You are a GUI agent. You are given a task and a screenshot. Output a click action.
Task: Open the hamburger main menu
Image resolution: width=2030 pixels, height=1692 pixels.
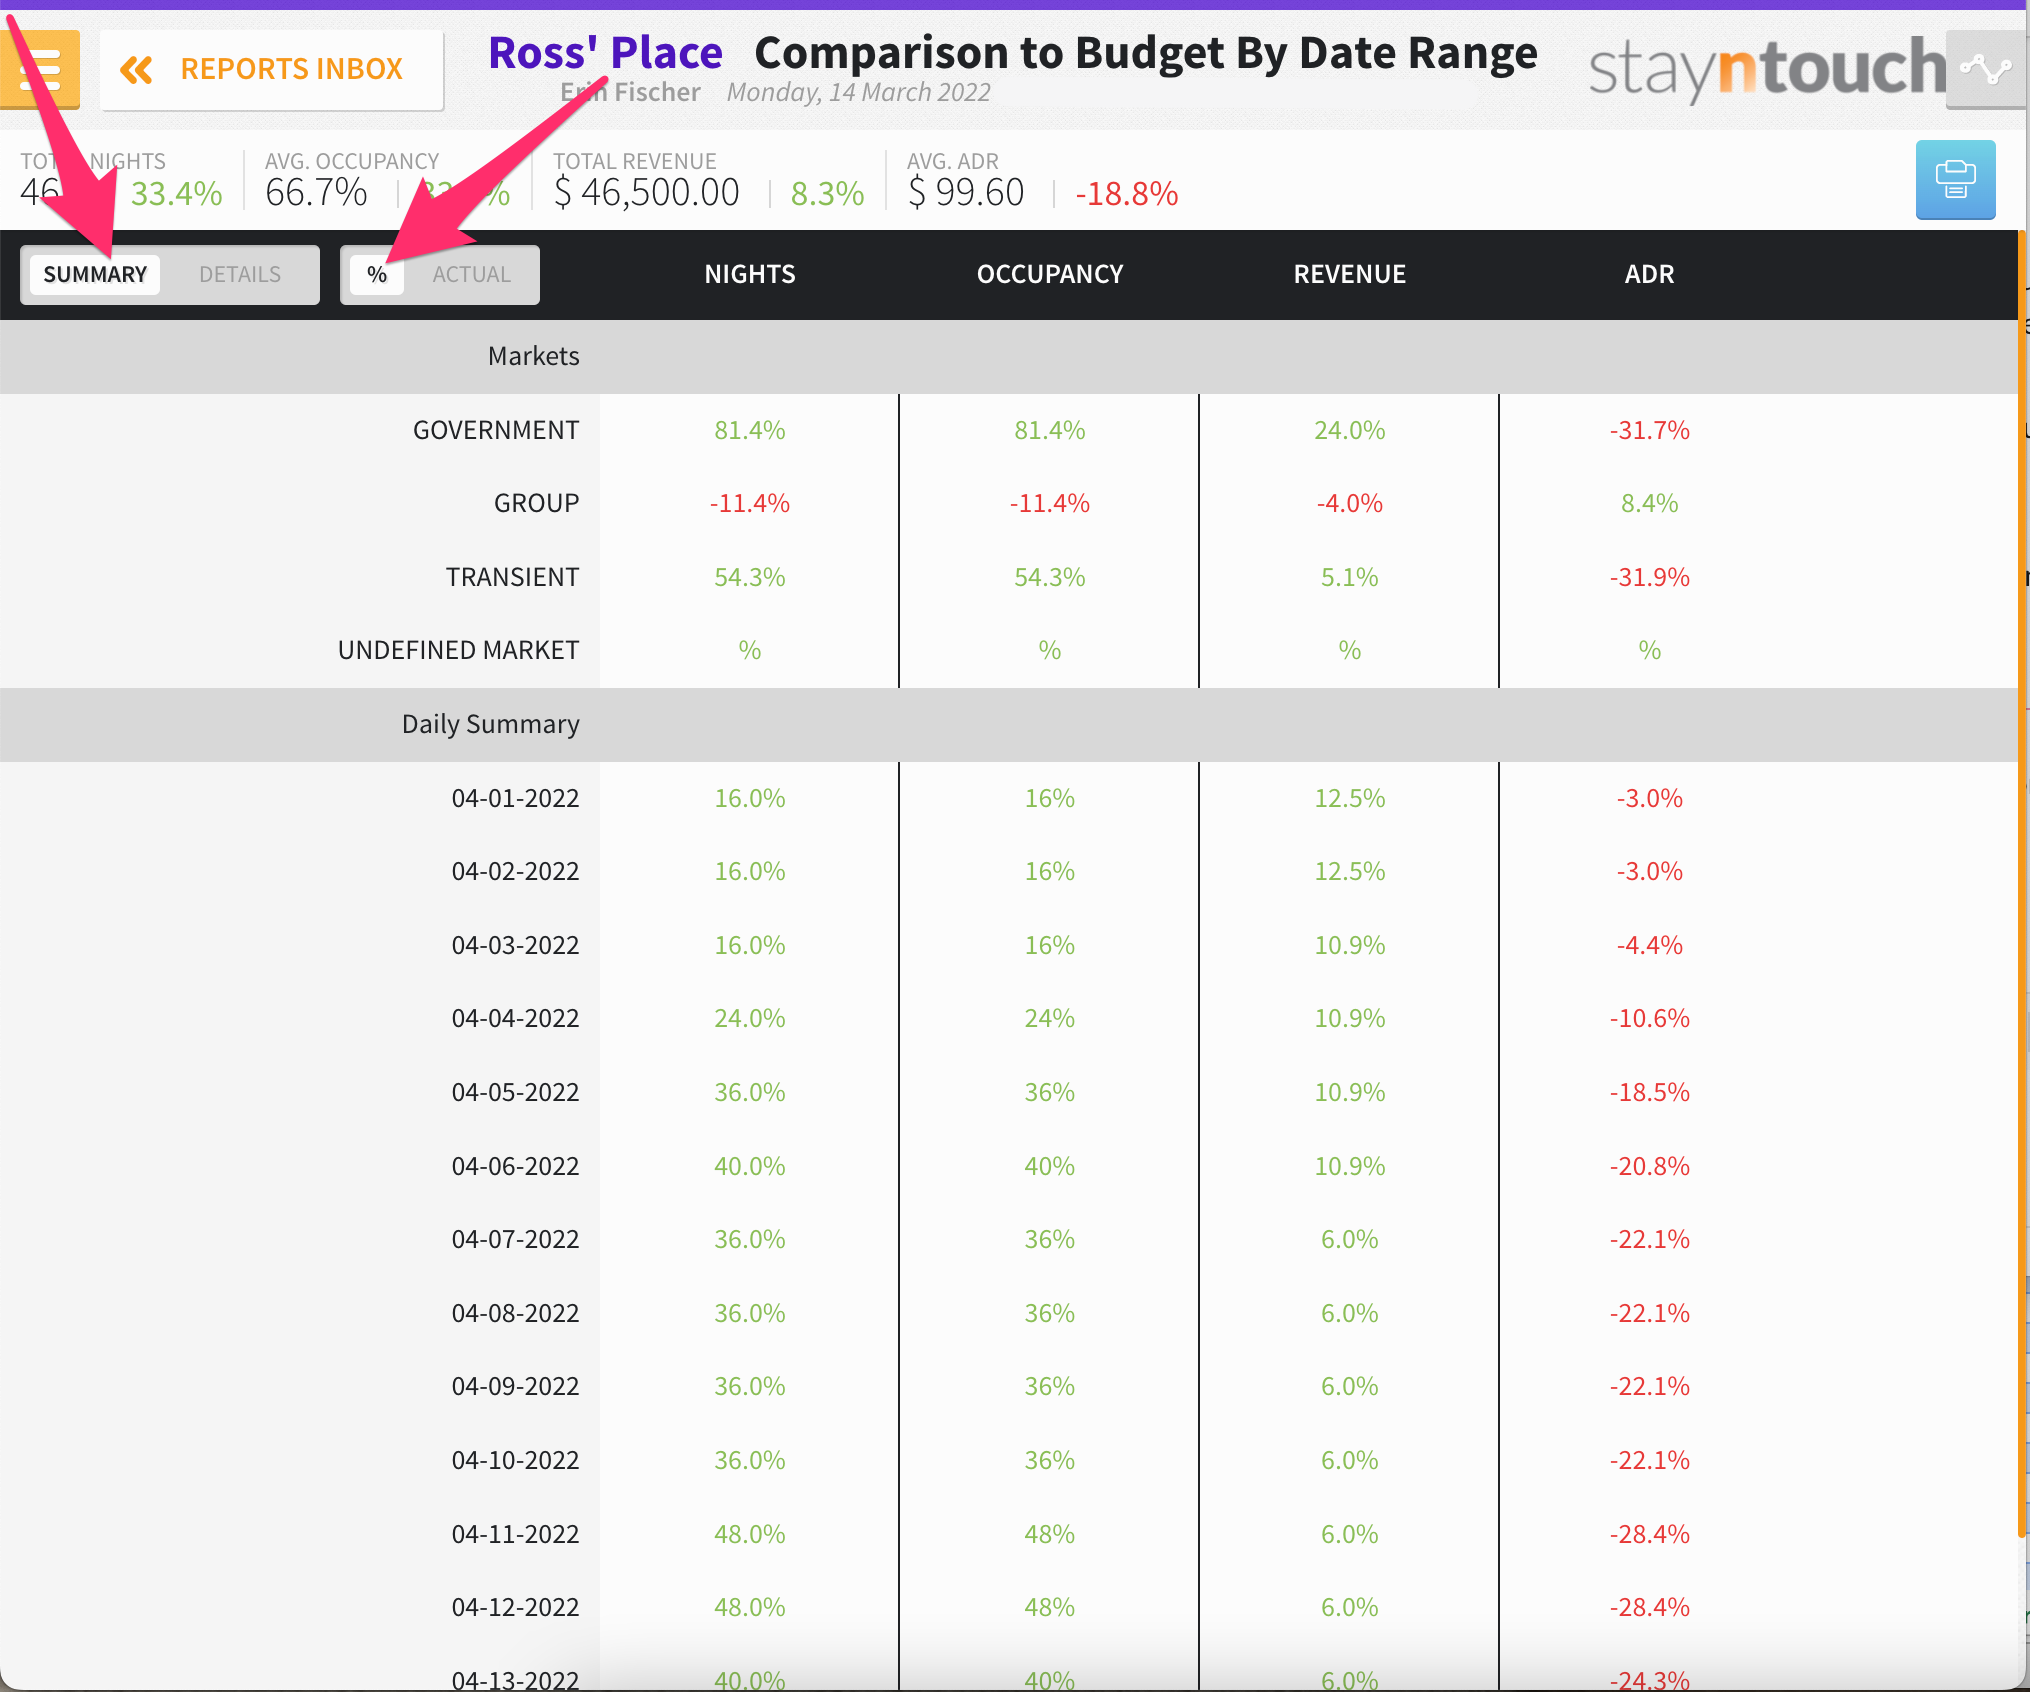(x=40, y=68)
